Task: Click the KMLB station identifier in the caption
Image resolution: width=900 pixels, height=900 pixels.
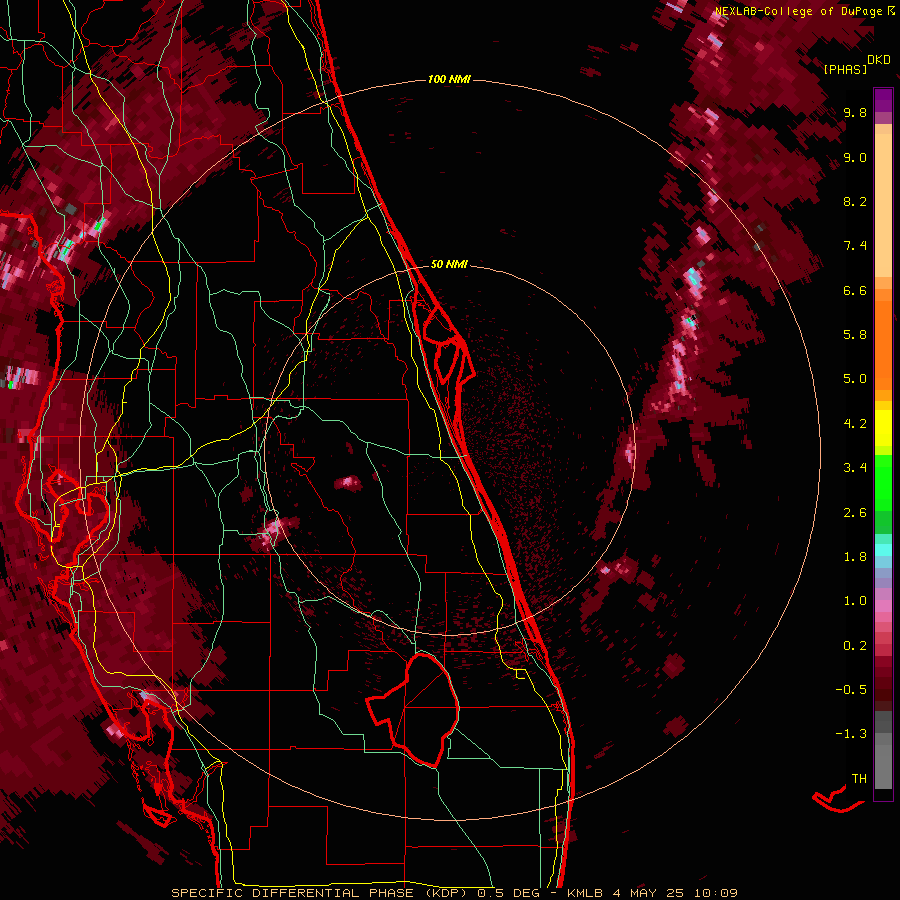Action: pos(585,893)
